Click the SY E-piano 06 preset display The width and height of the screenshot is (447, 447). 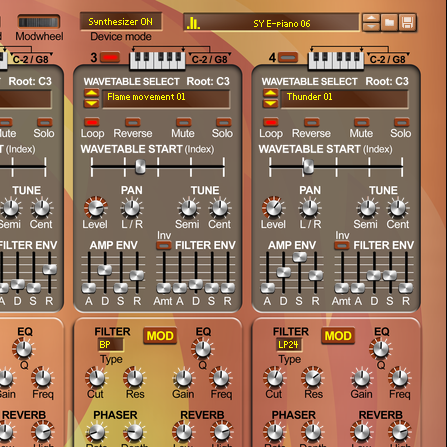point(271,23)
